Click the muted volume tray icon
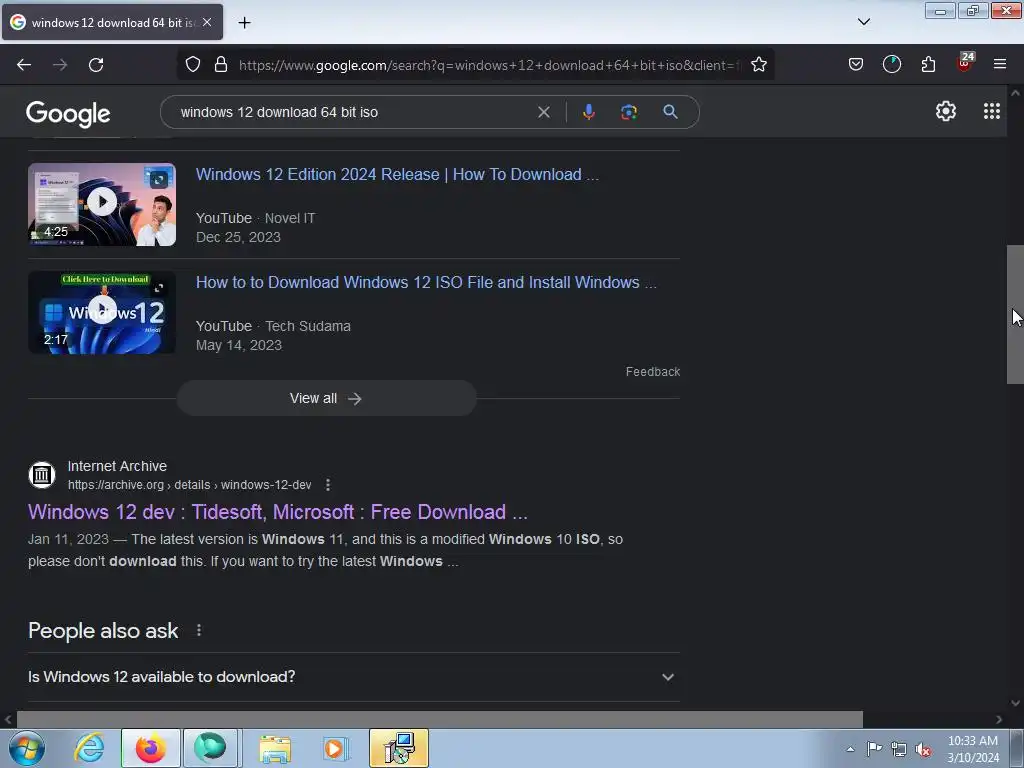 pyautogui.click(x=923, y=750)
